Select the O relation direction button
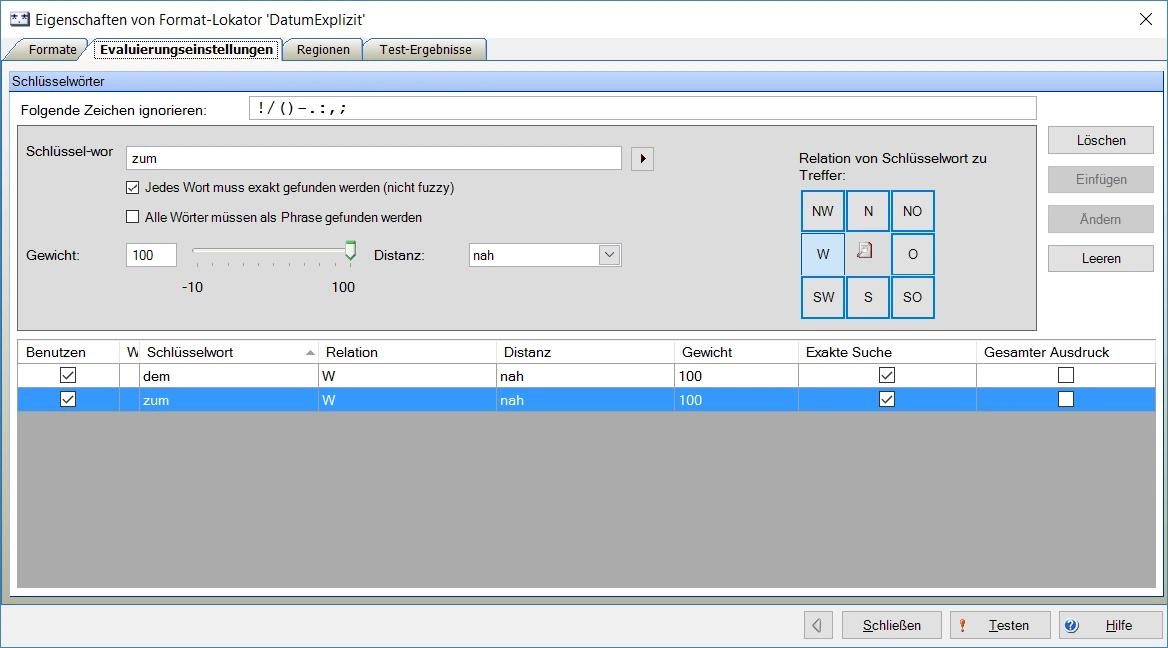 click(x=912, y=254)
